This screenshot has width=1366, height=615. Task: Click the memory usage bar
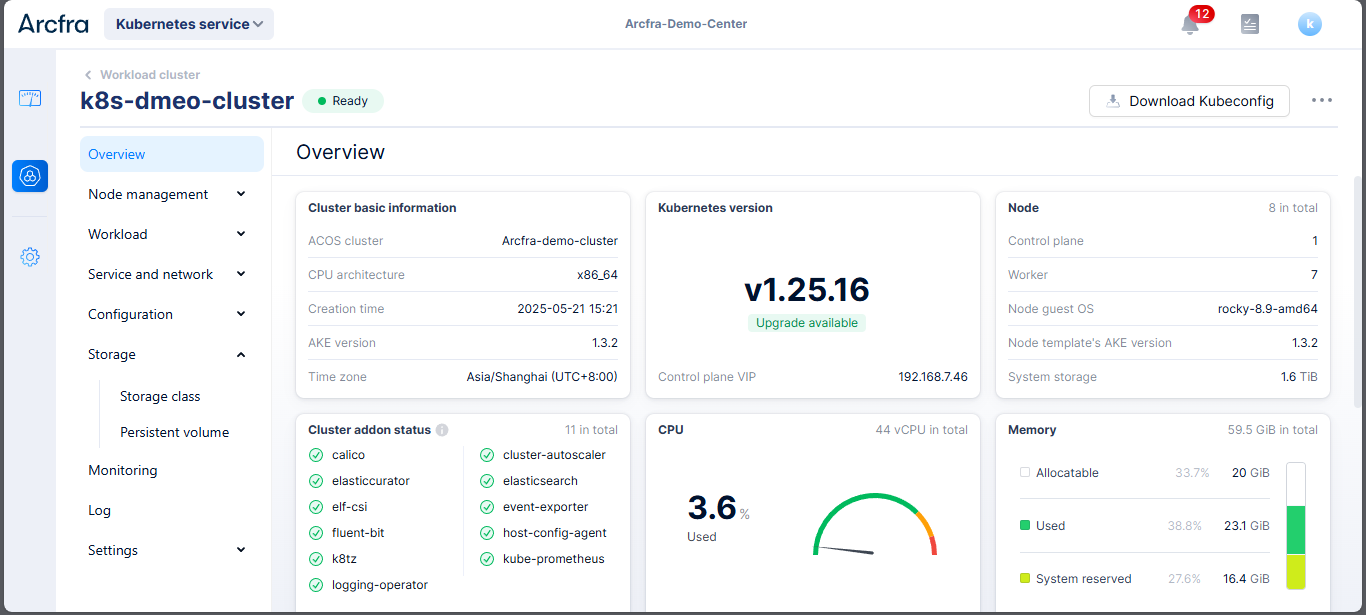coord(1296,526)
